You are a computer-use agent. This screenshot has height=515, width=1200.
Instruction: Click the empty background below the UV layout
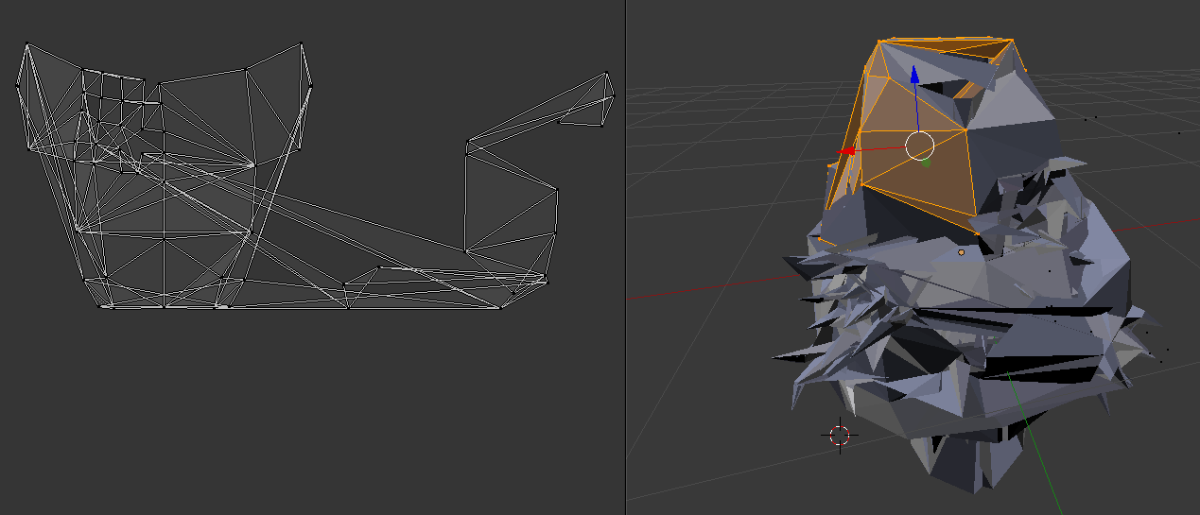(300, 410)
